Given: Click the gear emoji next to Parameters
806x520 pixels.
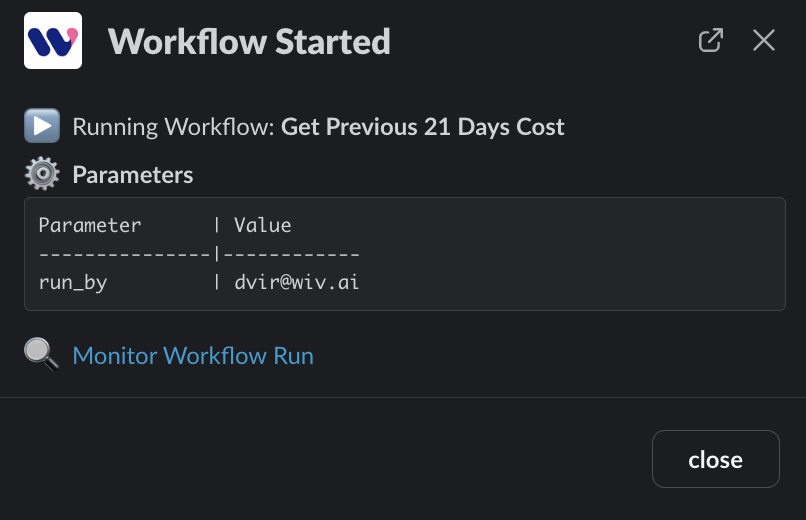Looking at the screenshot, I should 41,175.
